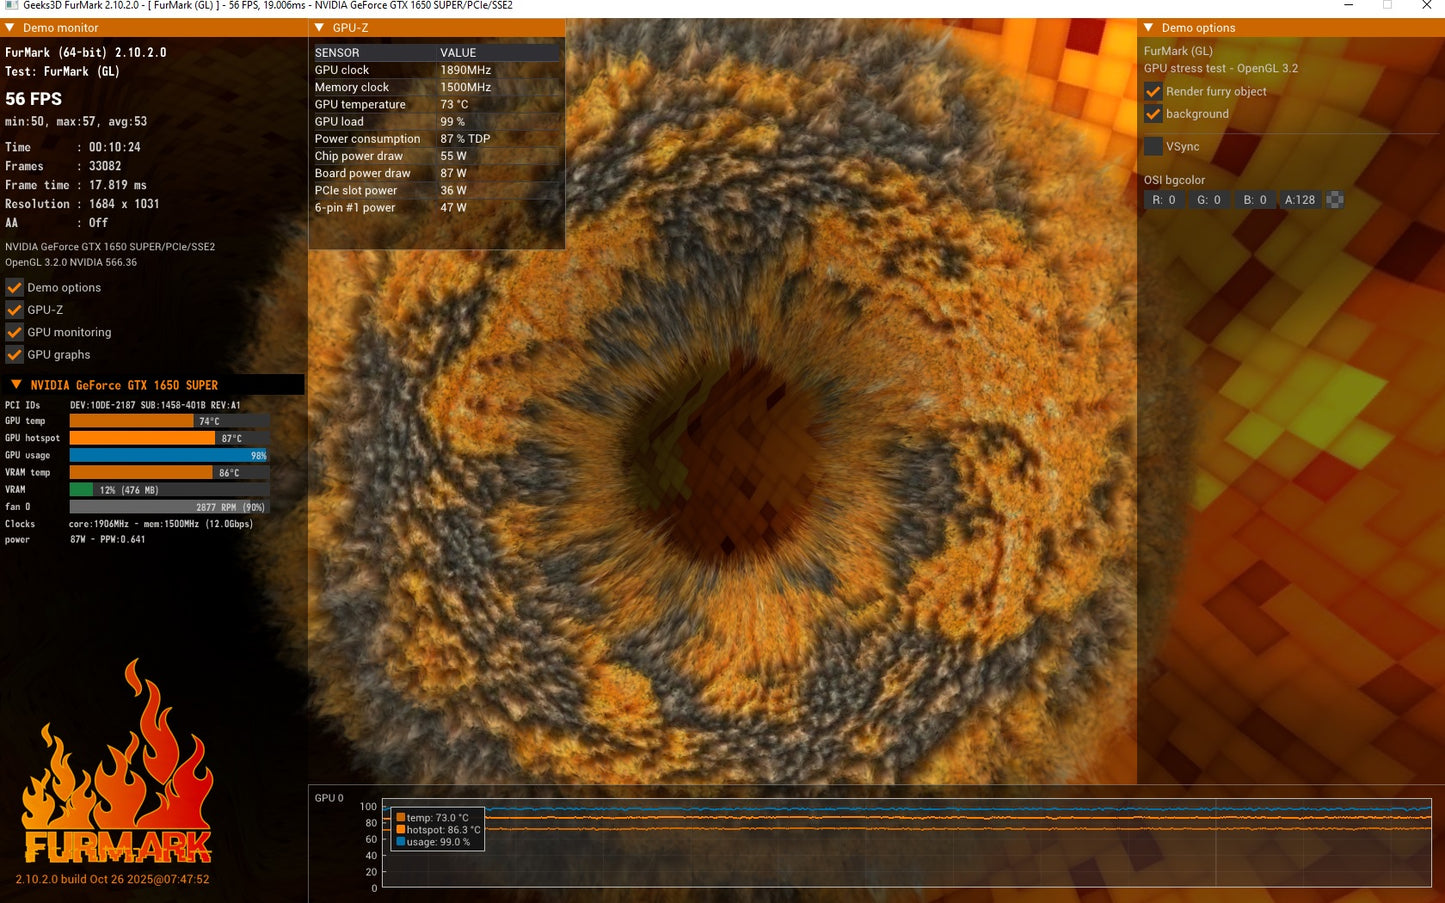Uncheck the Demo options checkbox
This screenshot has width=1445, height=903.
pos(14,288)
